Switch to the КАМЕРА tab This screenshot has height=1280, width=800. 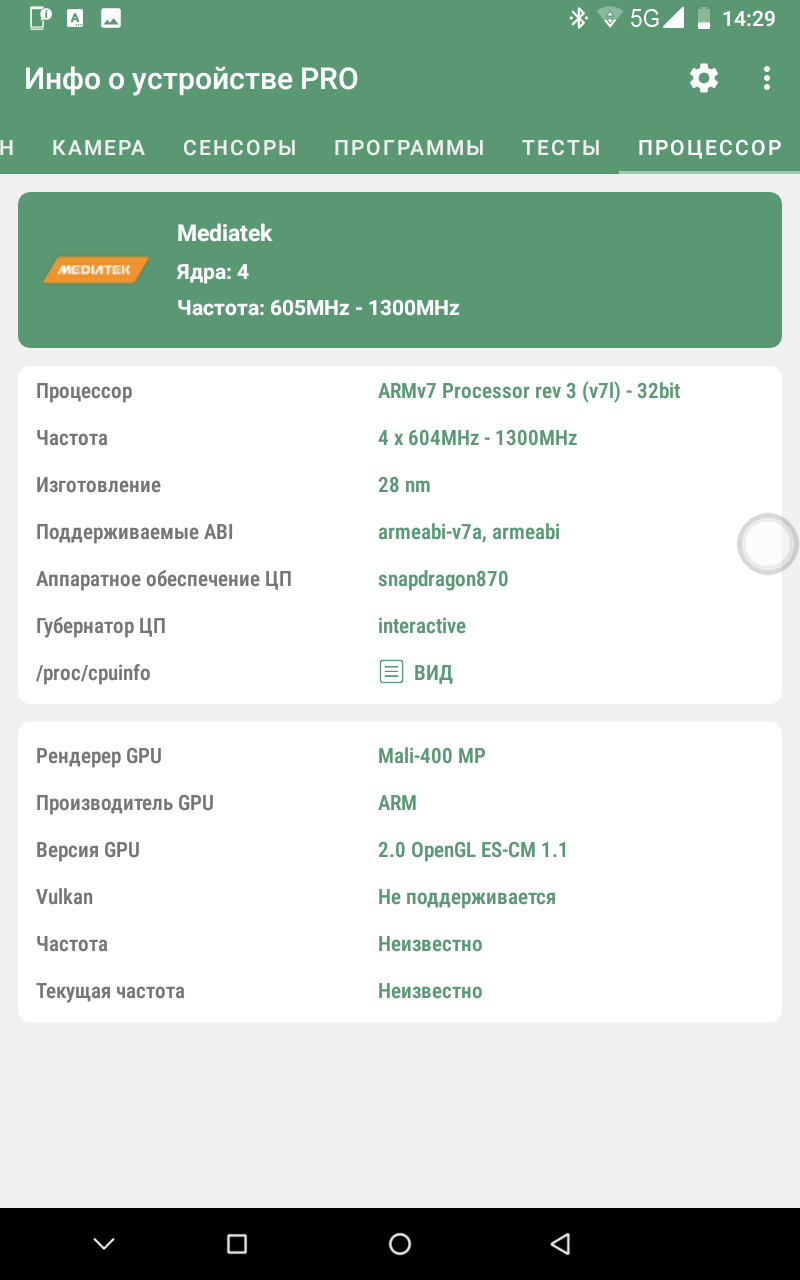pyautogui.click(x=99, y=148)
